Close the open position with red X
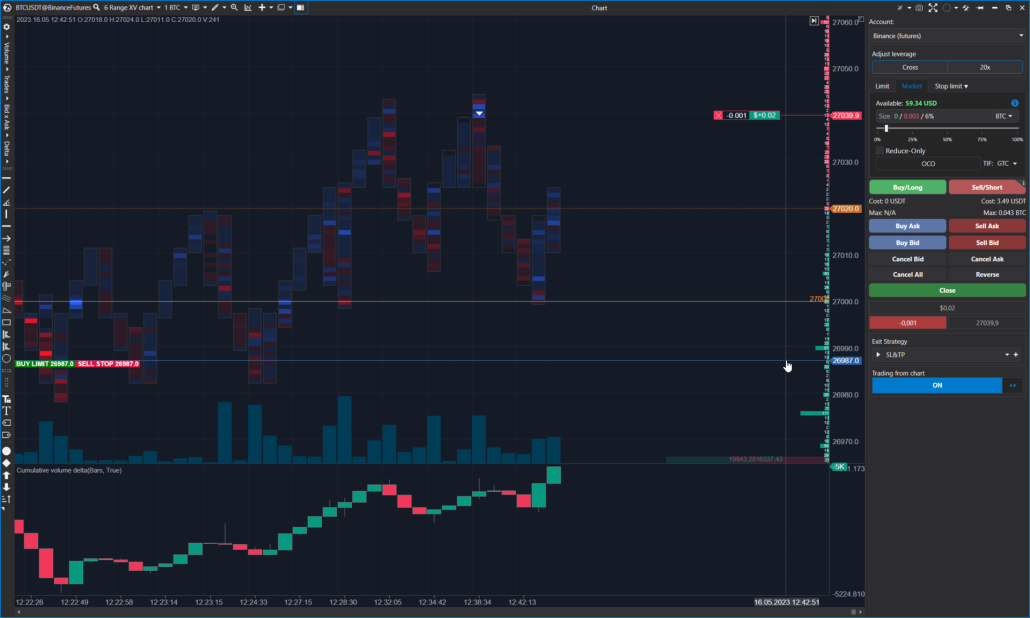Image resolution: width=1030 pixels, height=618 pixels. tap(718, 116)
